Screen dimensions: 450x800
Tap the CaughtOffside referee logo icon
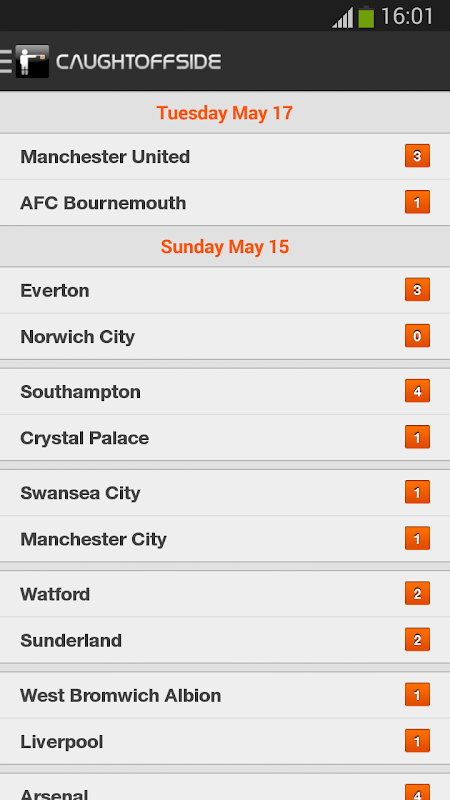click(x=32, y=61)
